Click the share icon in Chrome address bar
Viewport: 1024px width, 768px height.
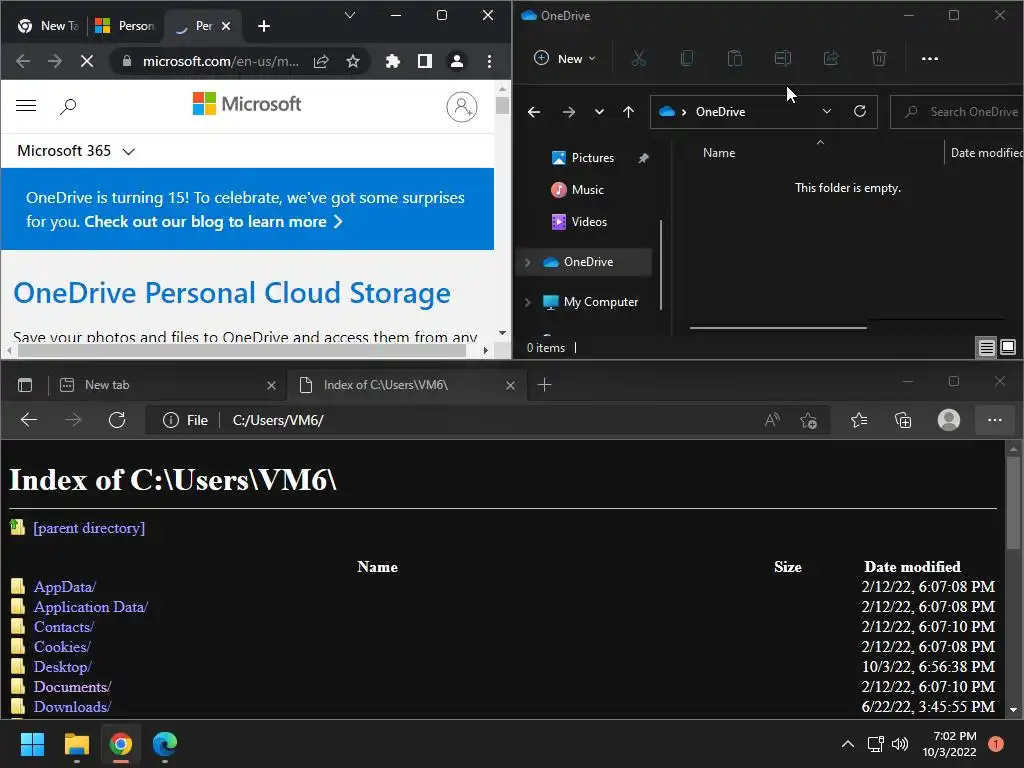click(321, 61)
